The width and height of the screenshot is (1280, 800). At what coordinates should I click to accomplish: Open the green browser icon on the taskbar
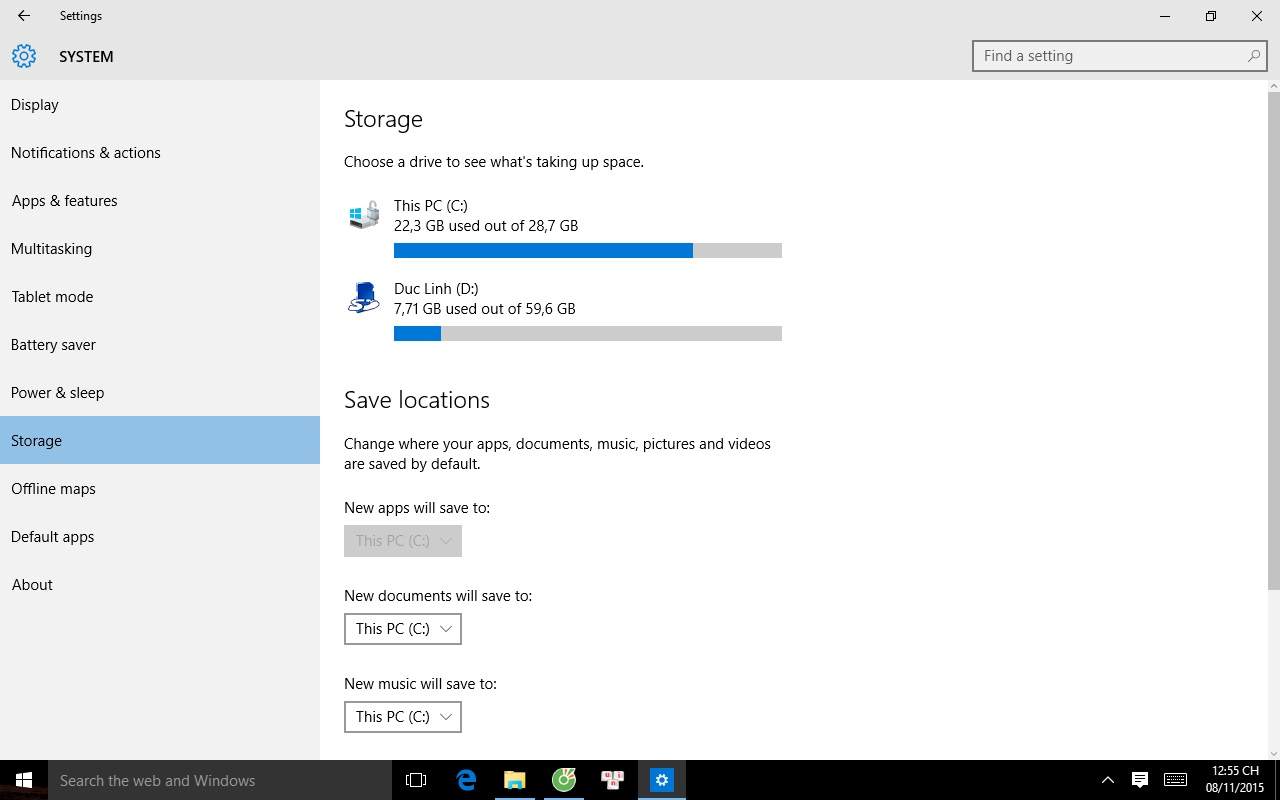click(564, 780)
